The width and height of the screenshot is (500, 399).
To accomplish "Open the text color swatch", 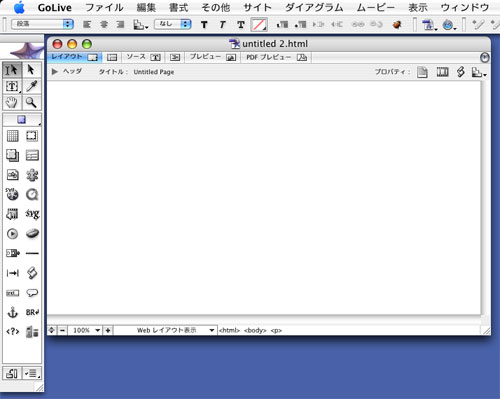I will click(259, 25).
